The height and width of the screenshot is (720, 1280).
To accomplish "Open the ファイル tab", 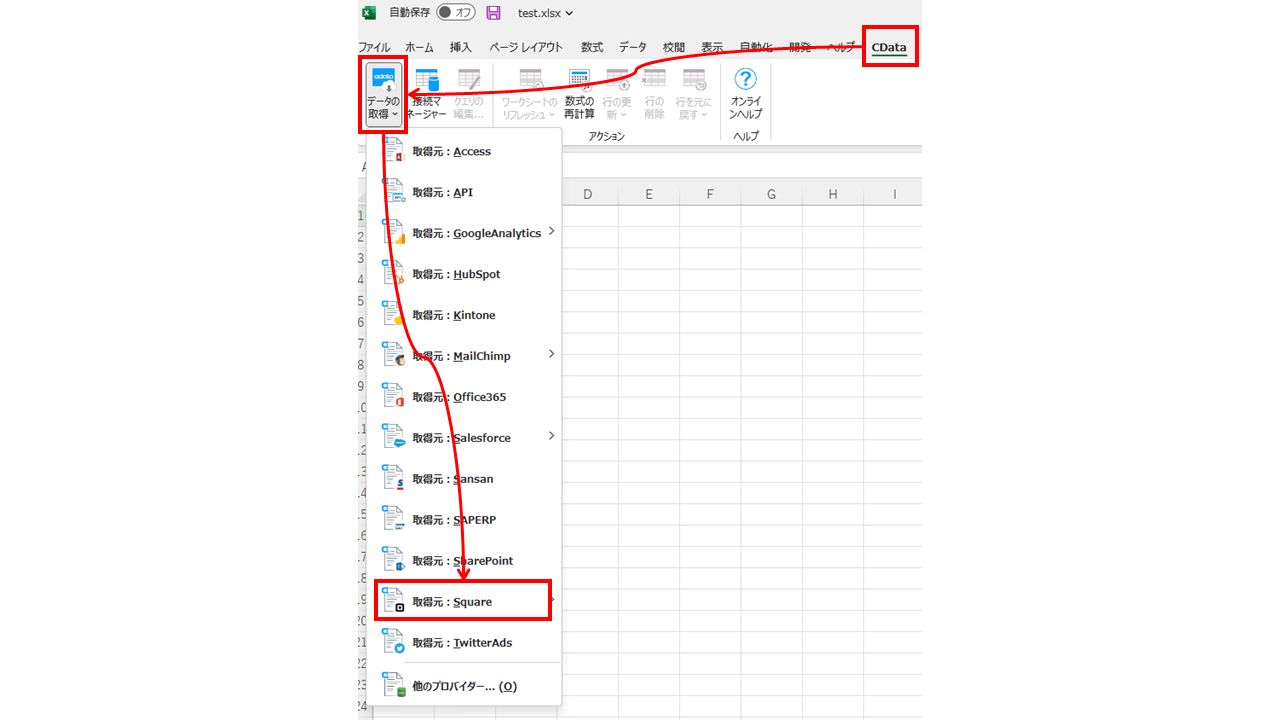I will 375,47.
